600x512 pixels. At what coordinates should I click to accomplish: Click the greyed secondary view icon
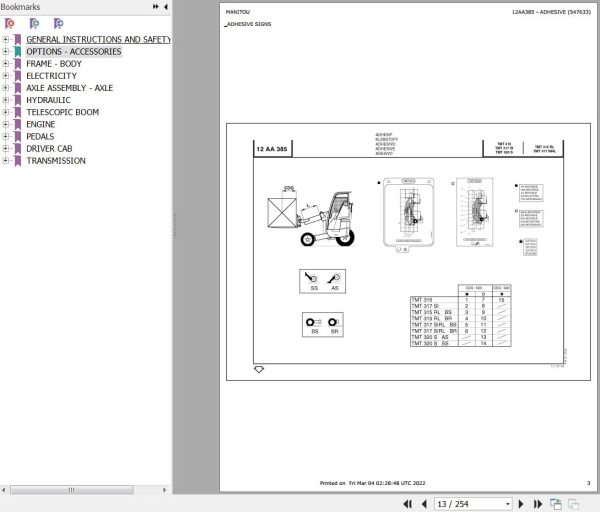tap(573, 504)
